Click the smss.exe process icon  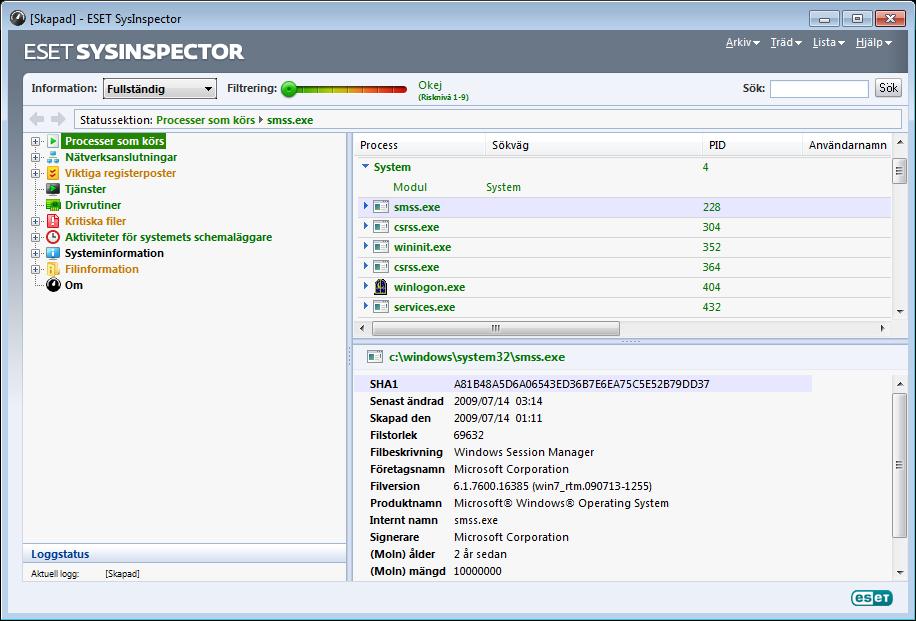click(381, 207)
